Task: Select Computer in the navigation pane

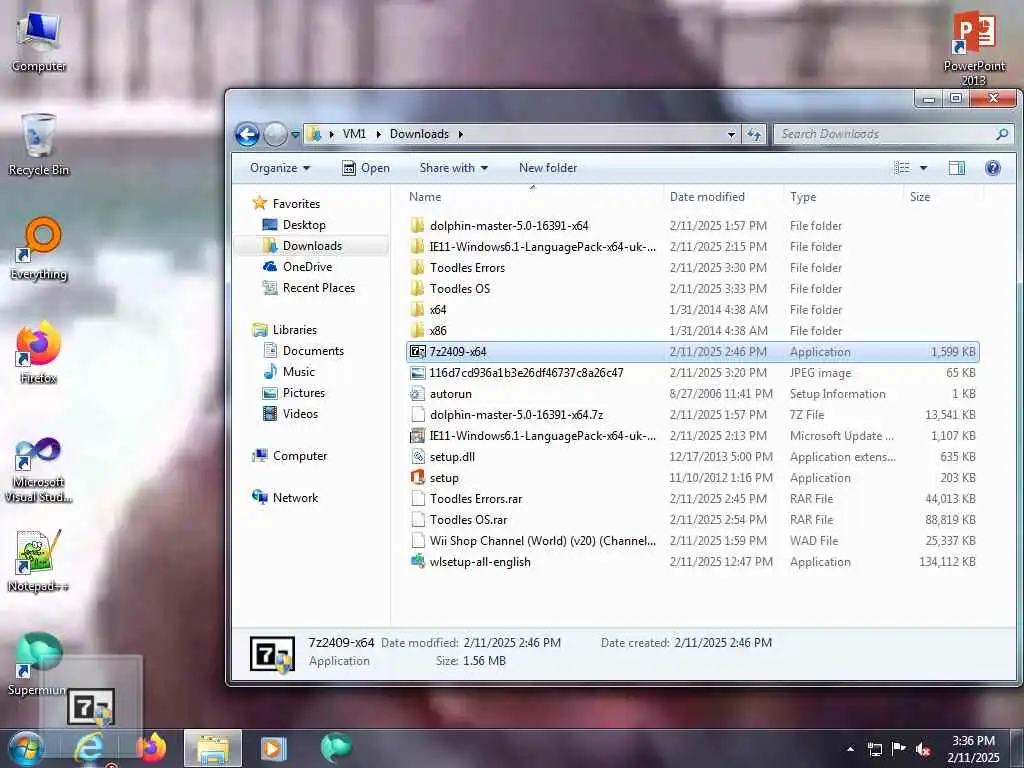Action: tap(290, 456)
